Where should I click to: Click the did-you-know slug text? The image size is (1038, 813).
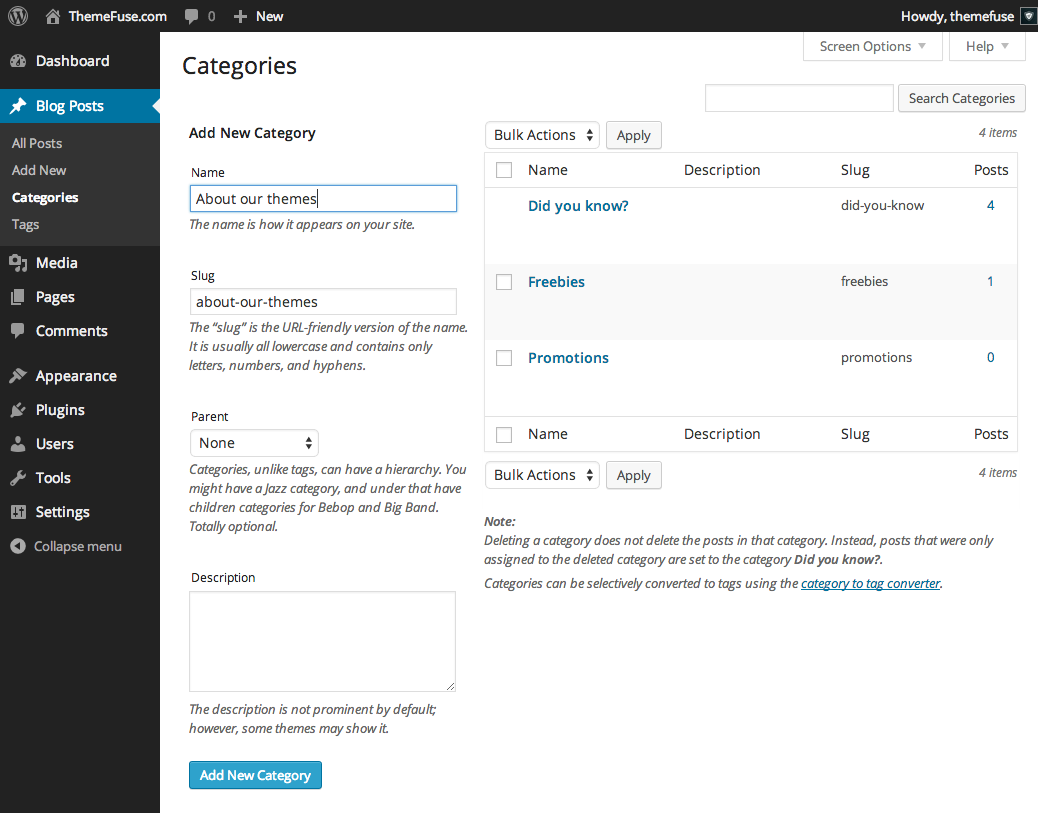(882, 205)
